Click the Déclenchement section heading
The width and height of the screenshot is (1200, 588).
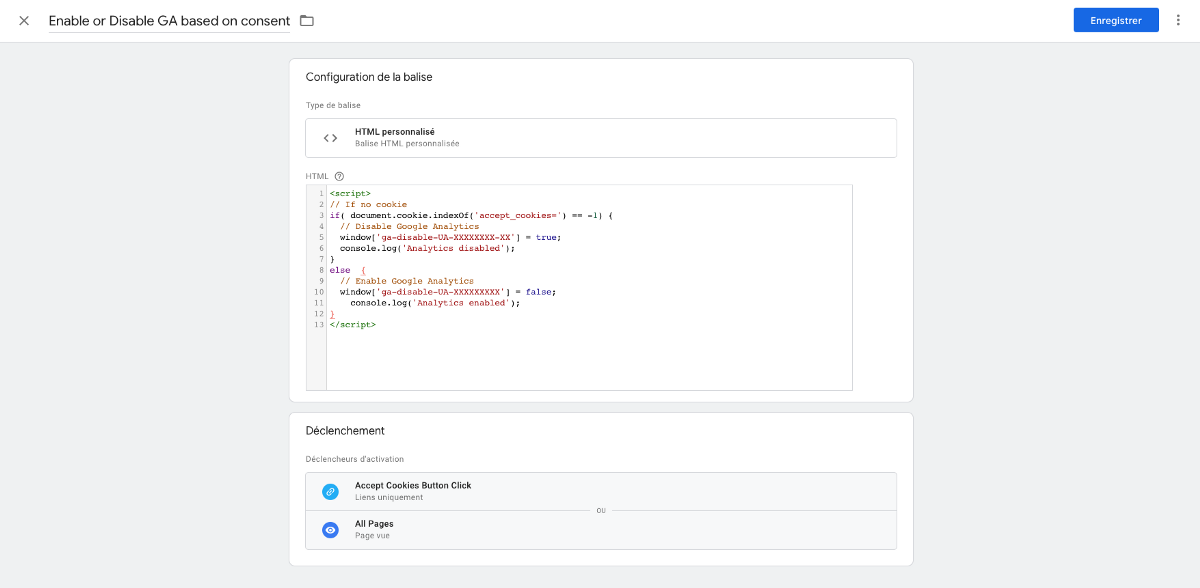[345, 431]
